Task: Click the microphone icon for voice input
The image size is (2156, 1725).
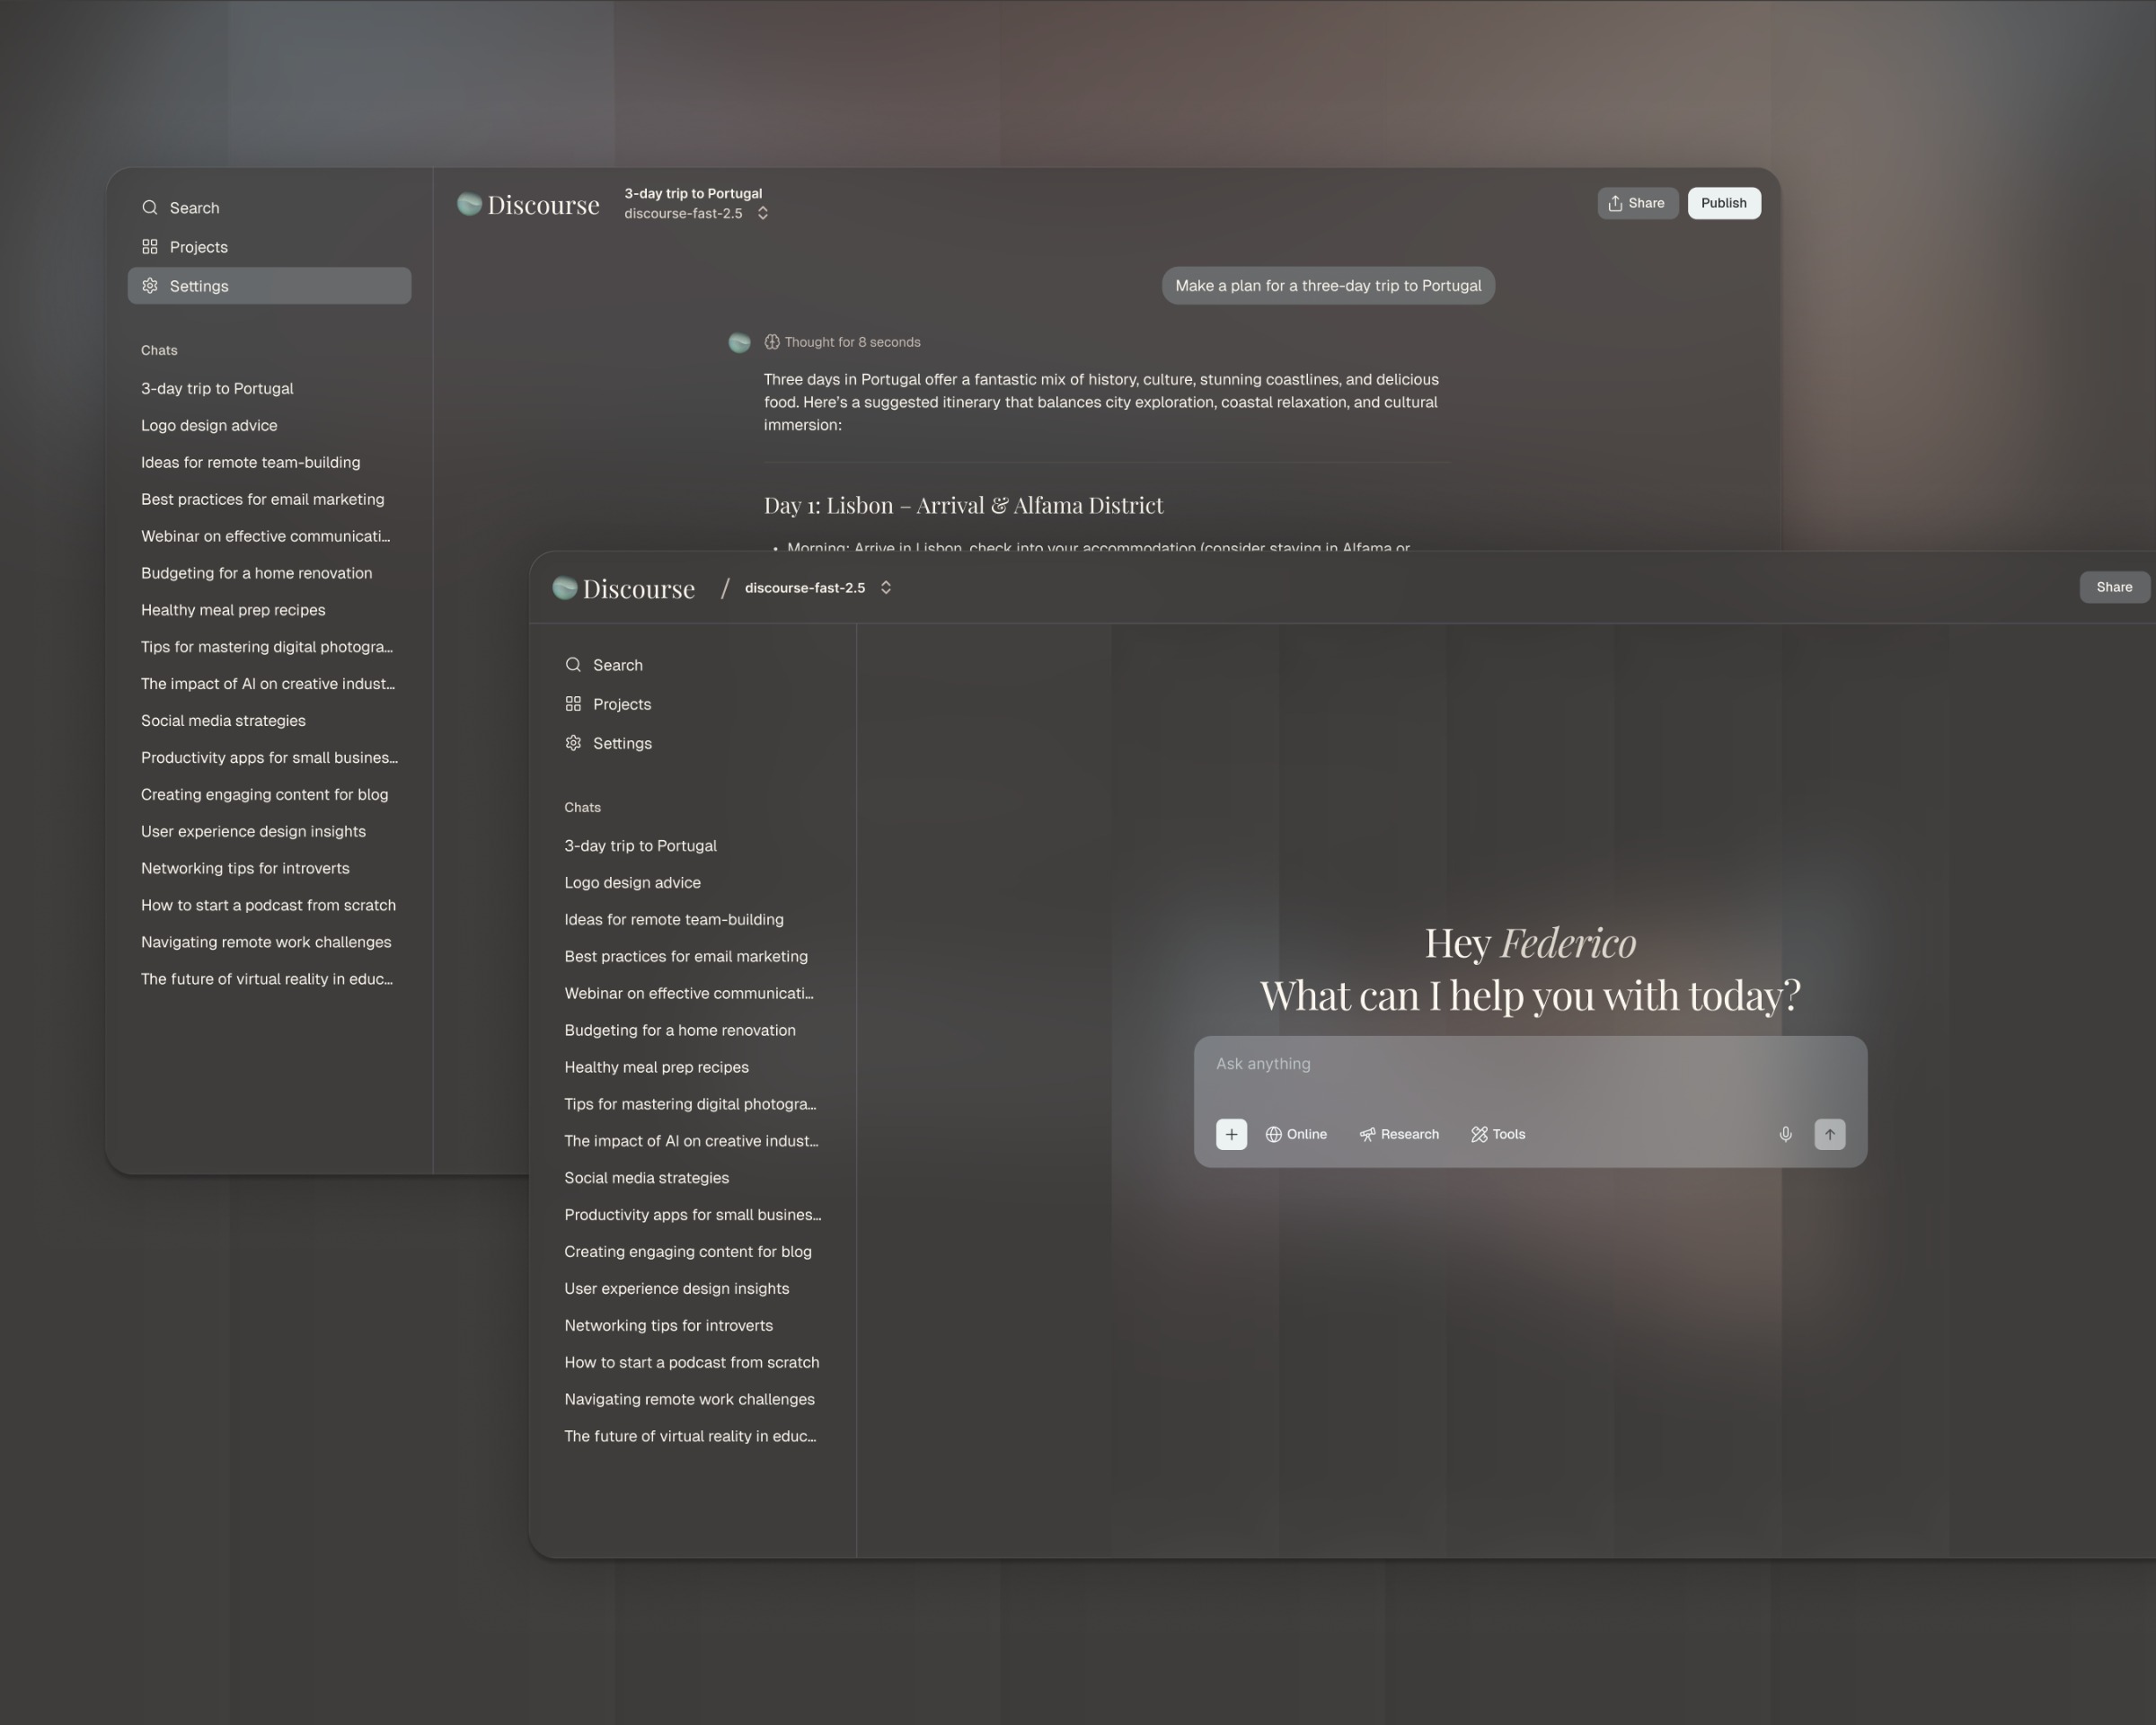Action: 1785,1133
